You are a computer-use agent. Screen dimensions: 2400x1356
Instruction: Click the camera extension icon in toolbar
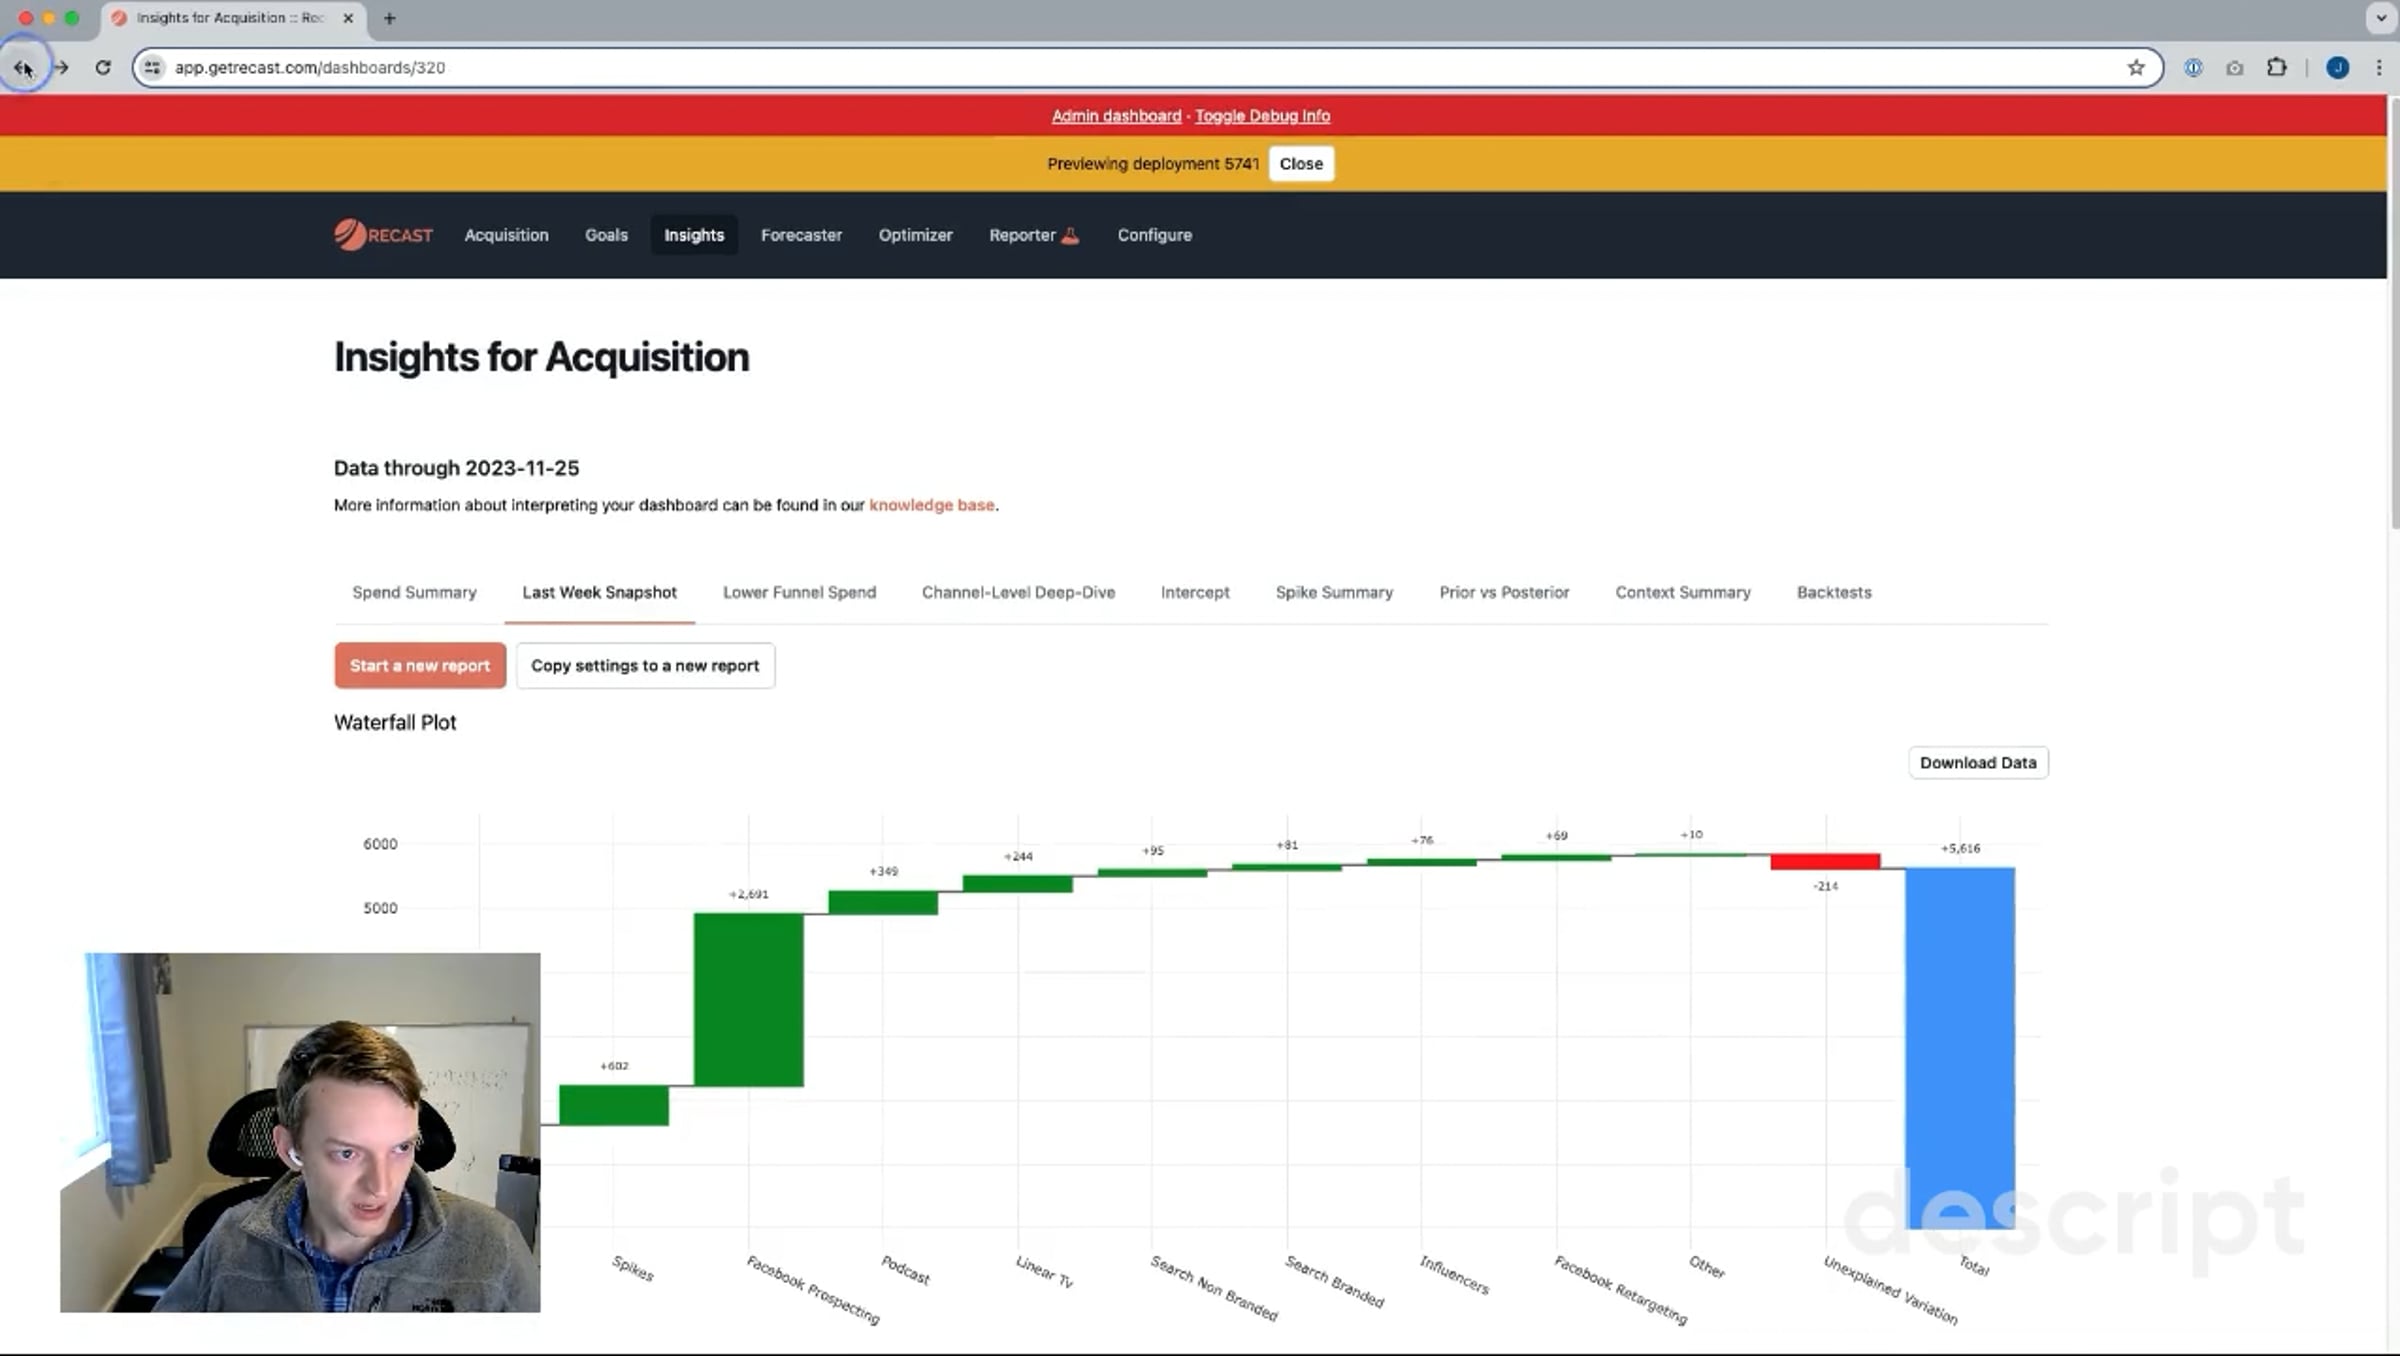(x=2235, y=67)
